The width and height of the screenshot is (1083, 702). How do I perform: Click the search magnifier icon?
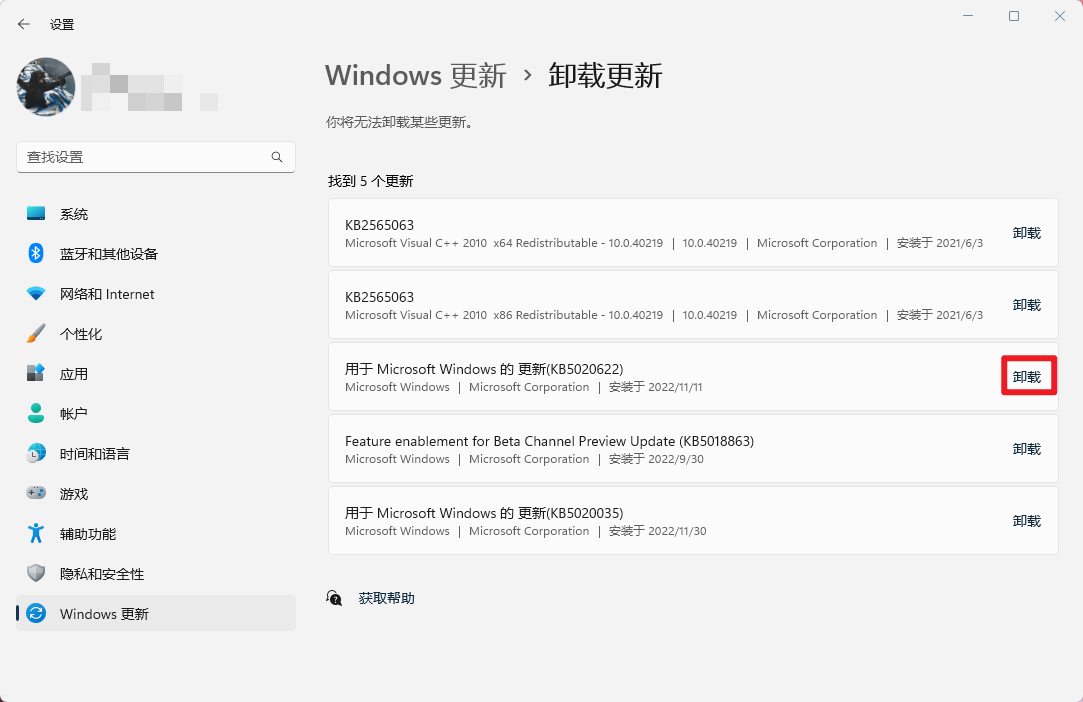pos(277,157)
